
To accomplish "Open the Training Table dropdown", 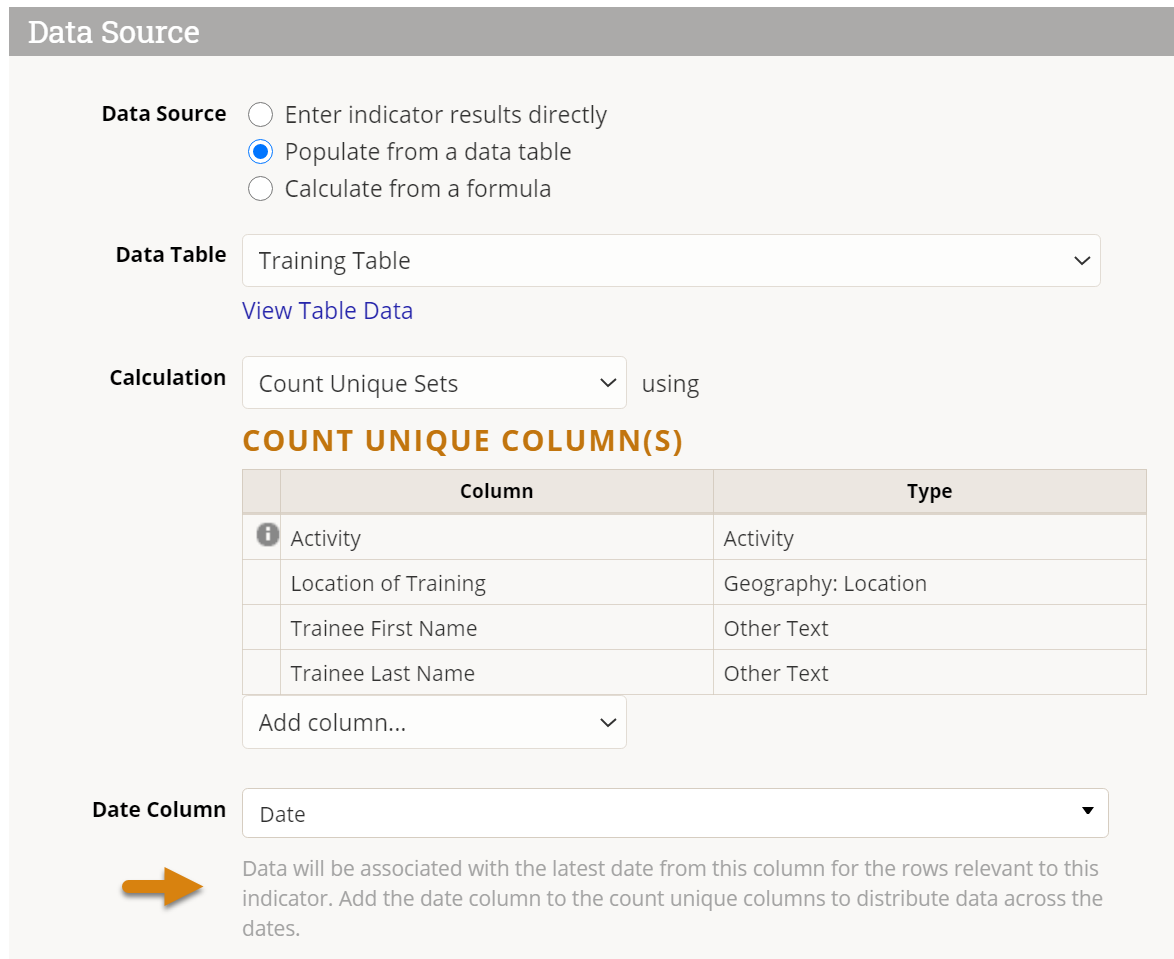I will 670,261.
